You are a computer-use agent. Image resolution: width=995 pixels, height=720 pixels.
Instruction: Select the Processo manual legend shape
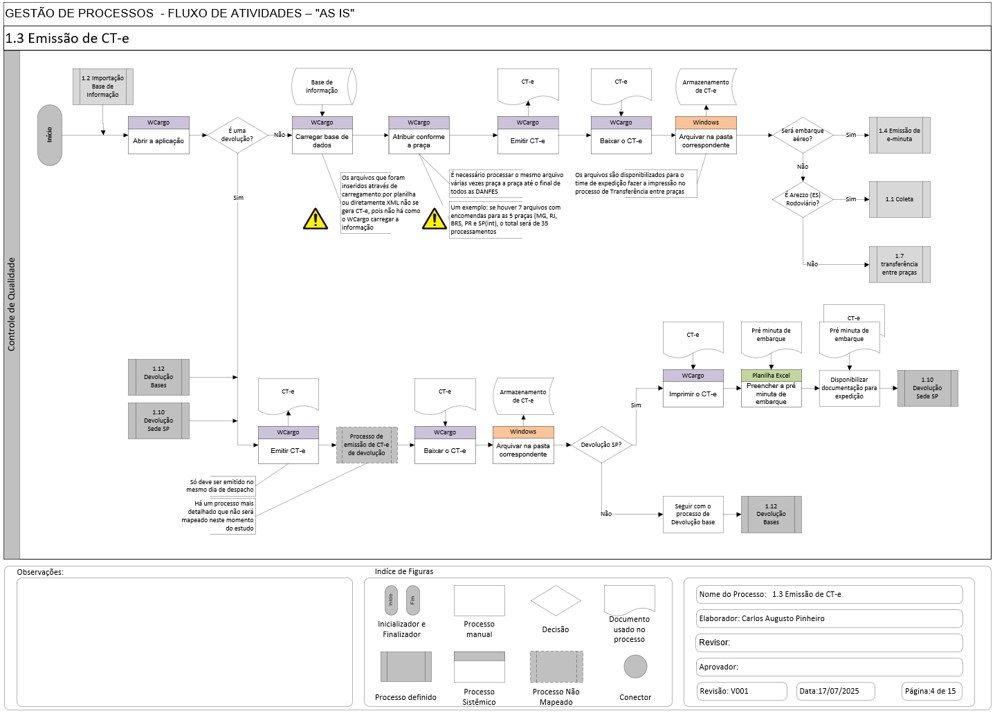[x=479, y=601]
